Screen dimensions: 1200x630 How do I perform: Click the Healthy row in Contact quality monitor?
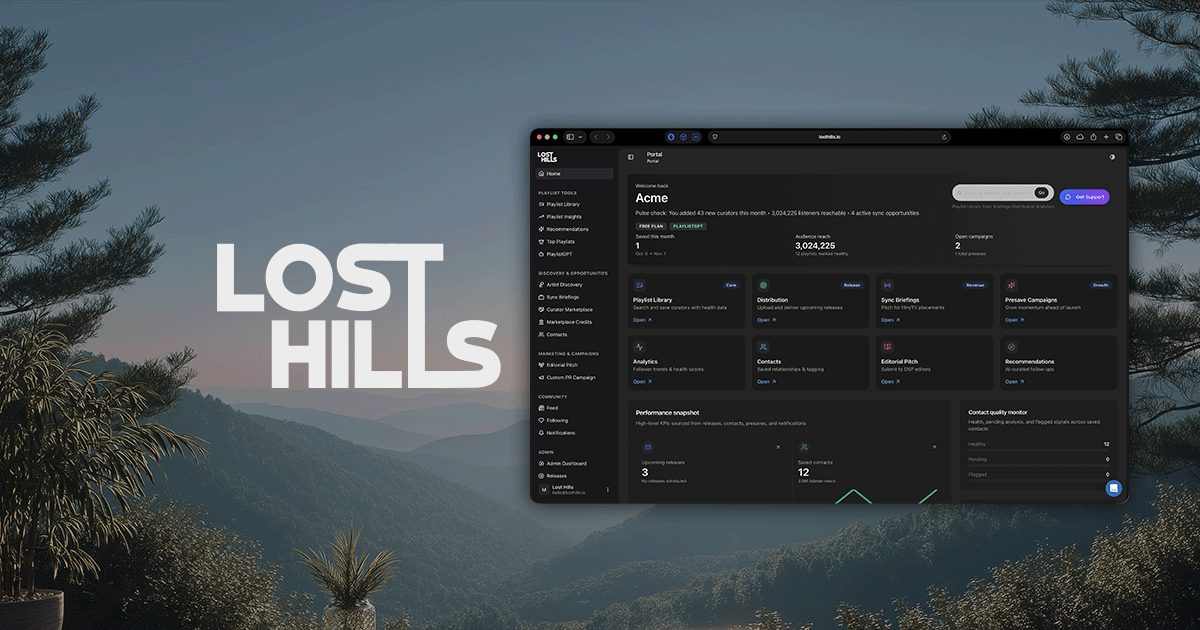[1038, 444]
